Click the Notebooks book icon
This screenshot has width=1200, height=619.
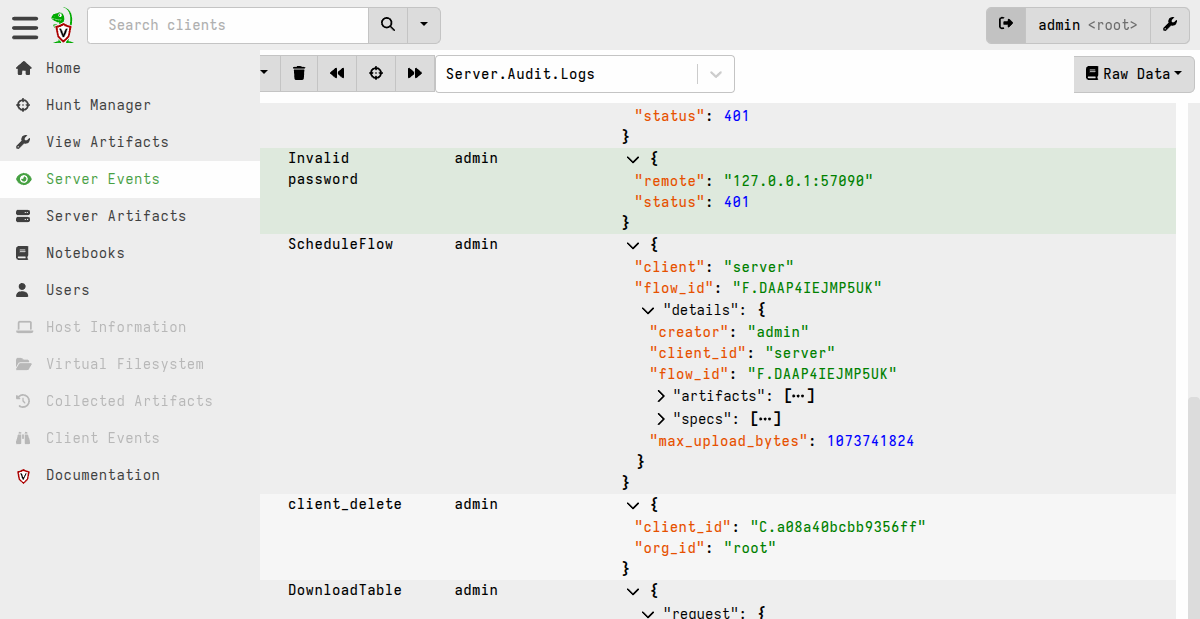click(24, 253)
